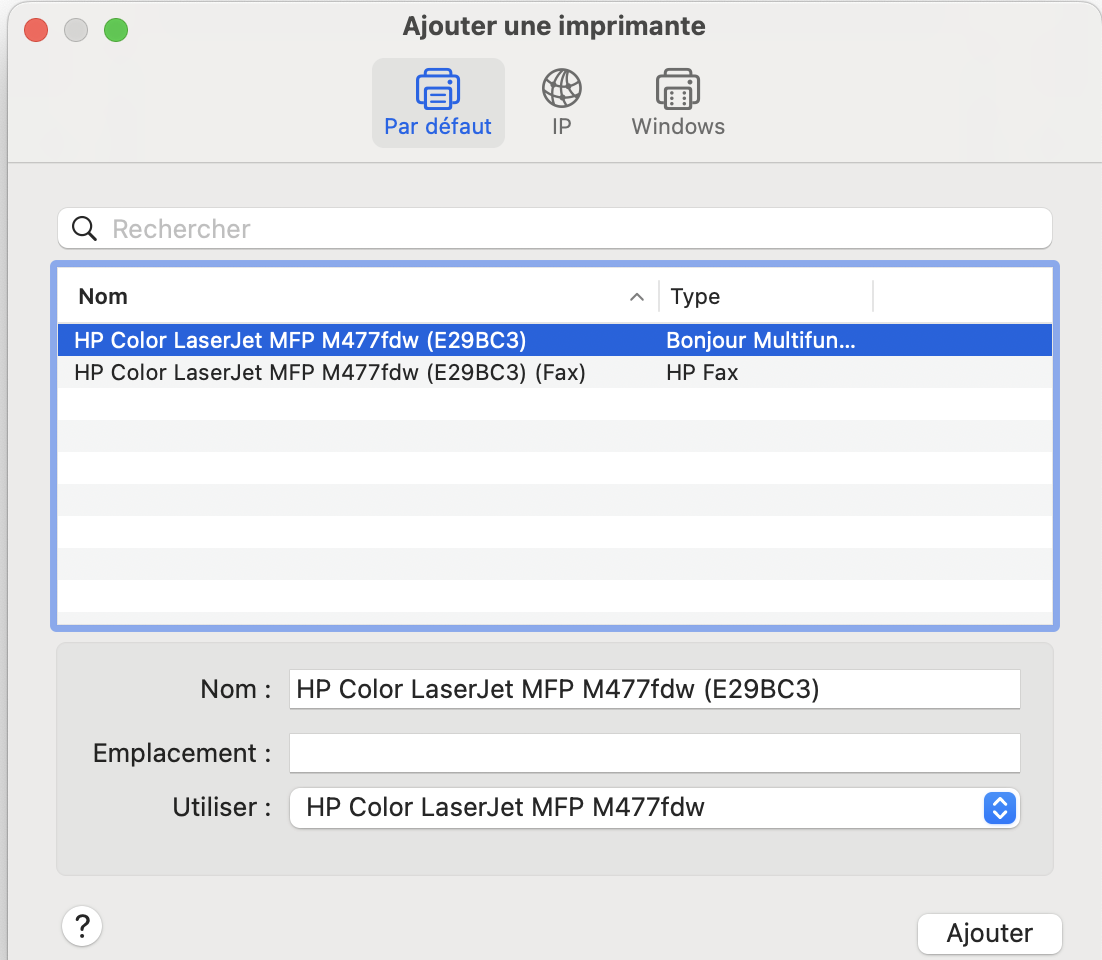Select the HP LaserJet (Fax) printer row

pos(330,373)
